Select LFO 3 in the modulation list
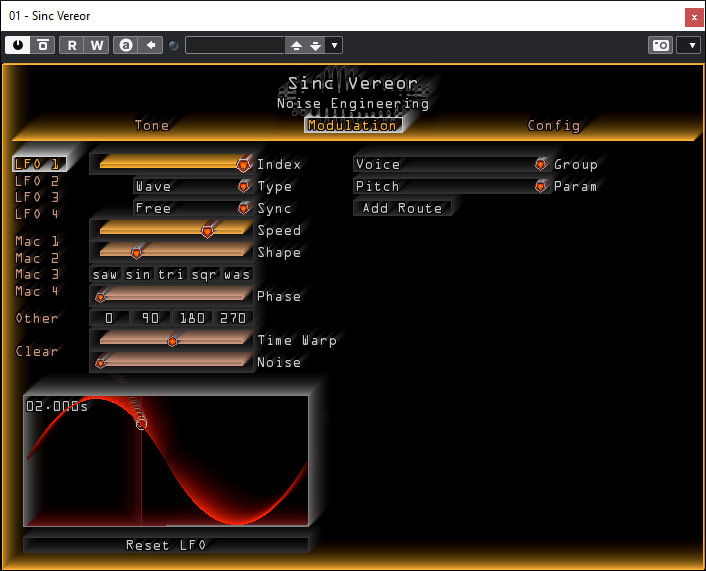Viewport: 706px width, 571px height. point(37,197)
